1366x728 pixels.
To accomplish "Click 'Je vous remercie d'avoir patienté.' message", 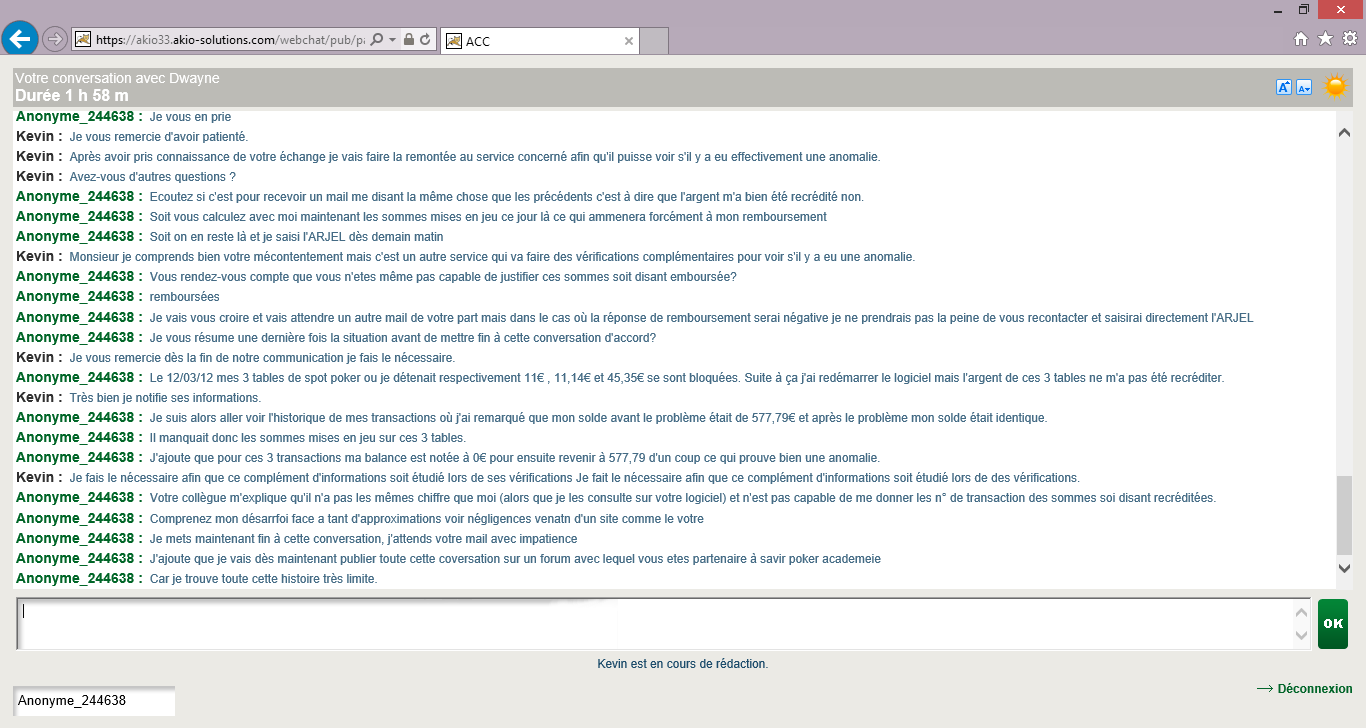I will [x=159, y=137].
